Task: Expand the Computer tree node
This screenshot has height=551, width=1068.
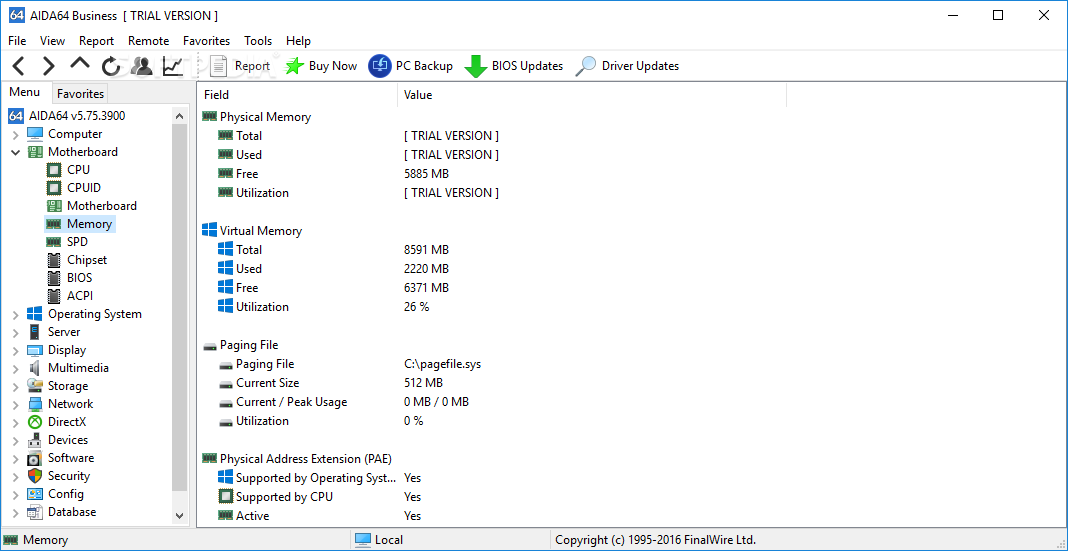Action: click(x=16, y=135)
